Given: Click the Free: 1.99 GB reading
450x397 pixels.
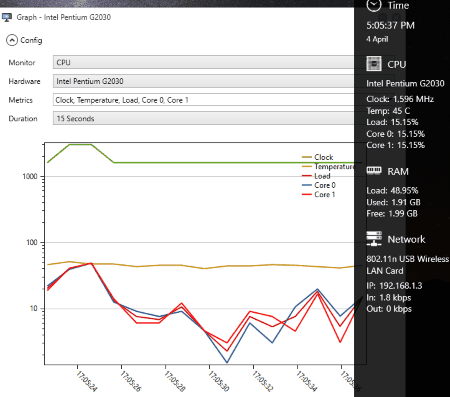Looking at the screenshot, I should tap(392, 214).
